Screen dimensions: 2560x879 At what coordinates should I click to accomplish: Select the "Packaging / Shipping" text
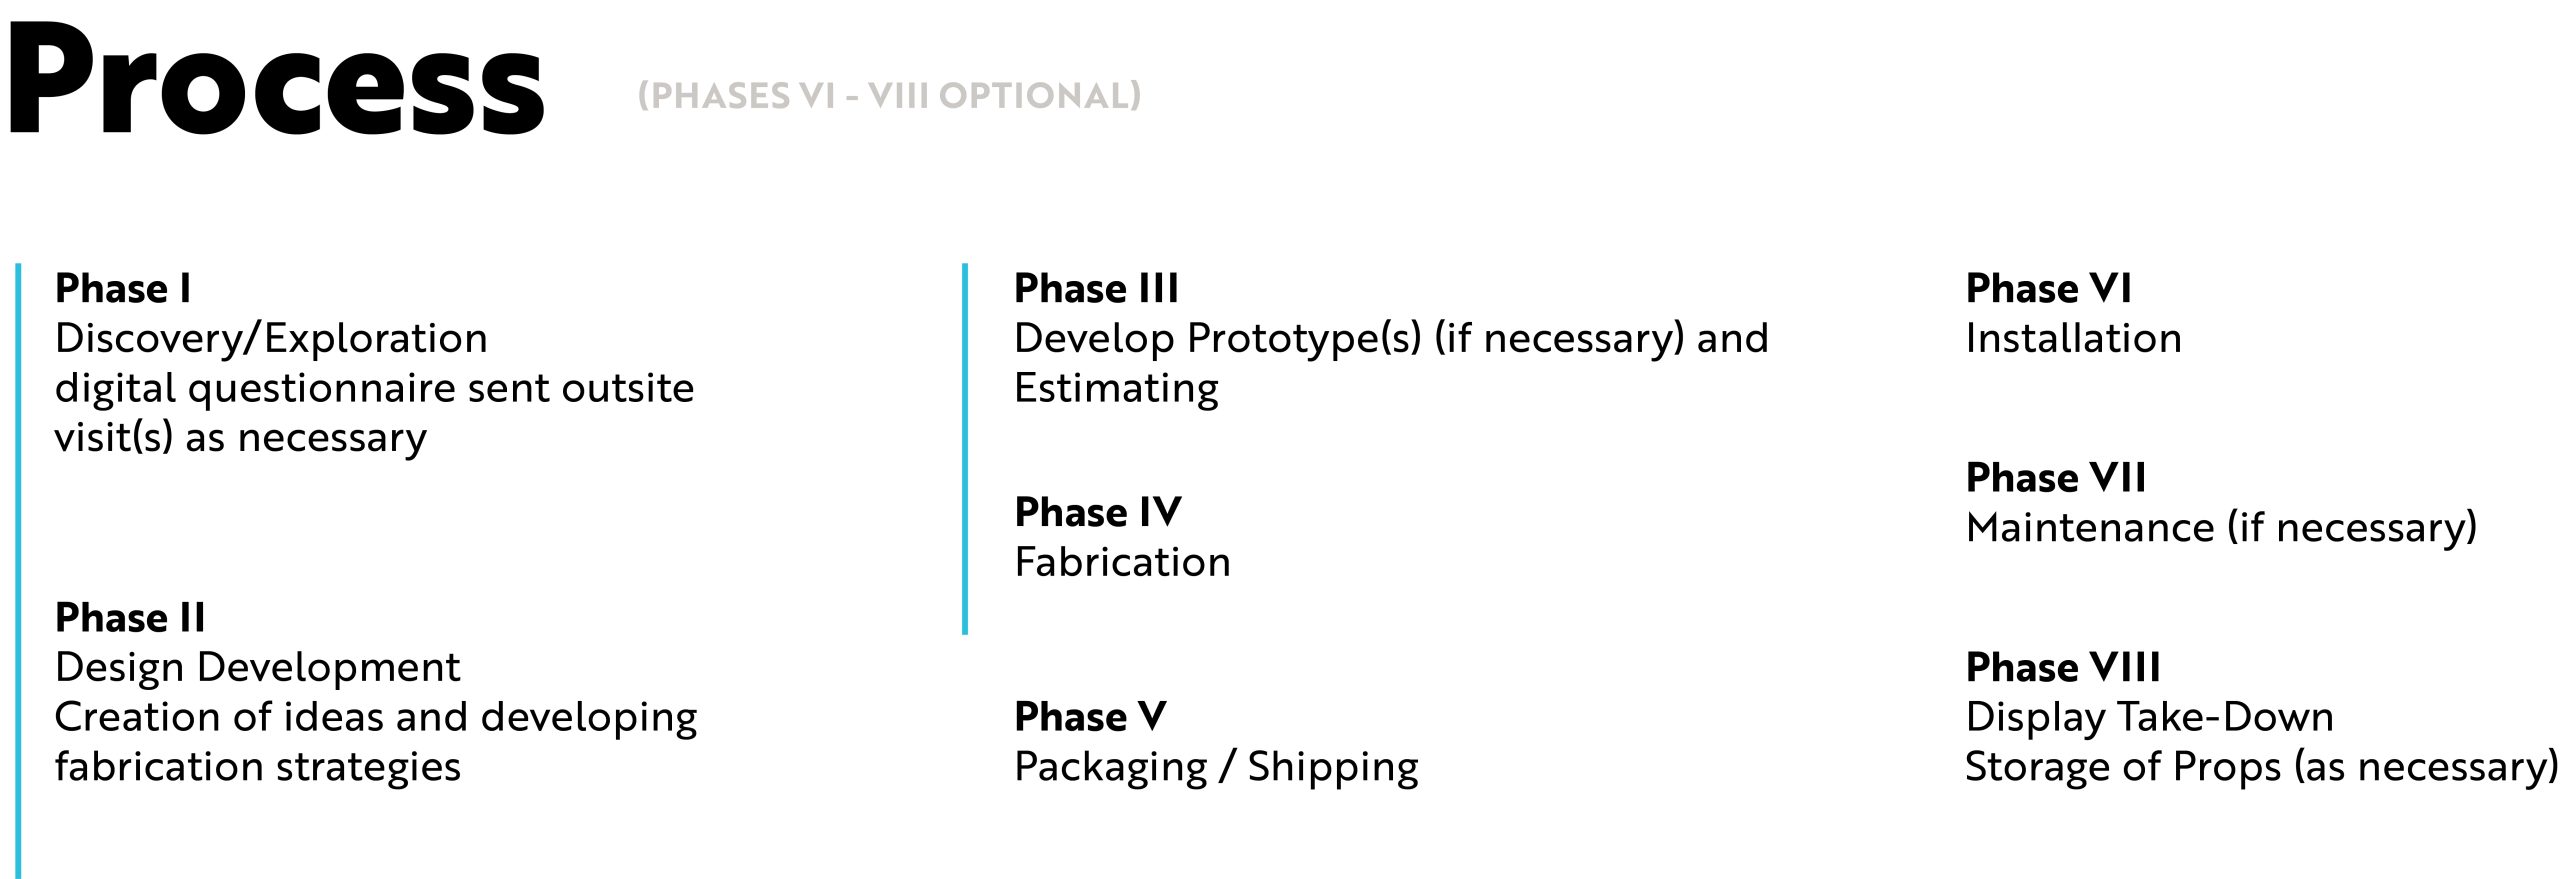pyautogui.click(x=1216, y=767)
